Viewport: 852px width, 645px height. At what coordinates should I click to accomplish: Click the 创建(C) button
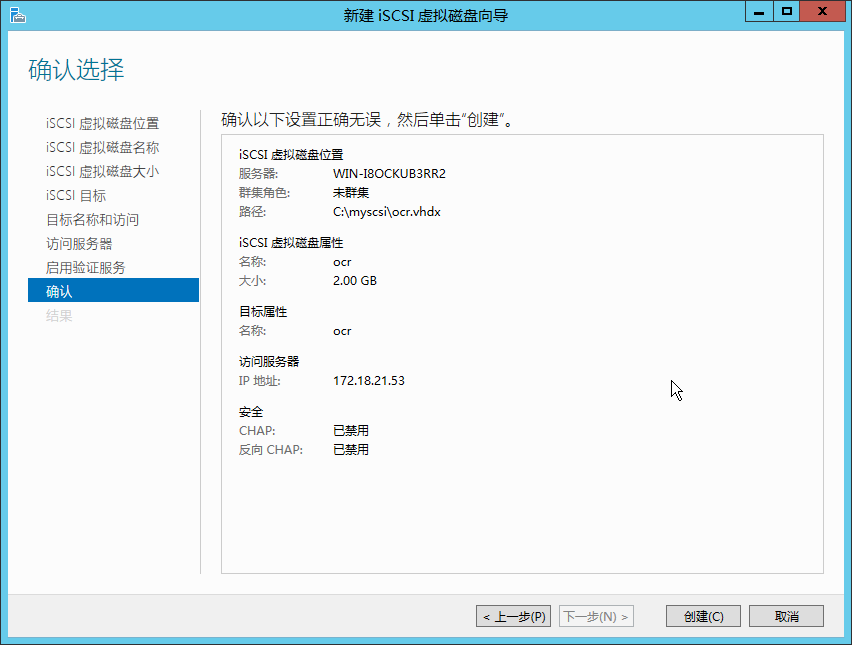(x=703, y=616)
